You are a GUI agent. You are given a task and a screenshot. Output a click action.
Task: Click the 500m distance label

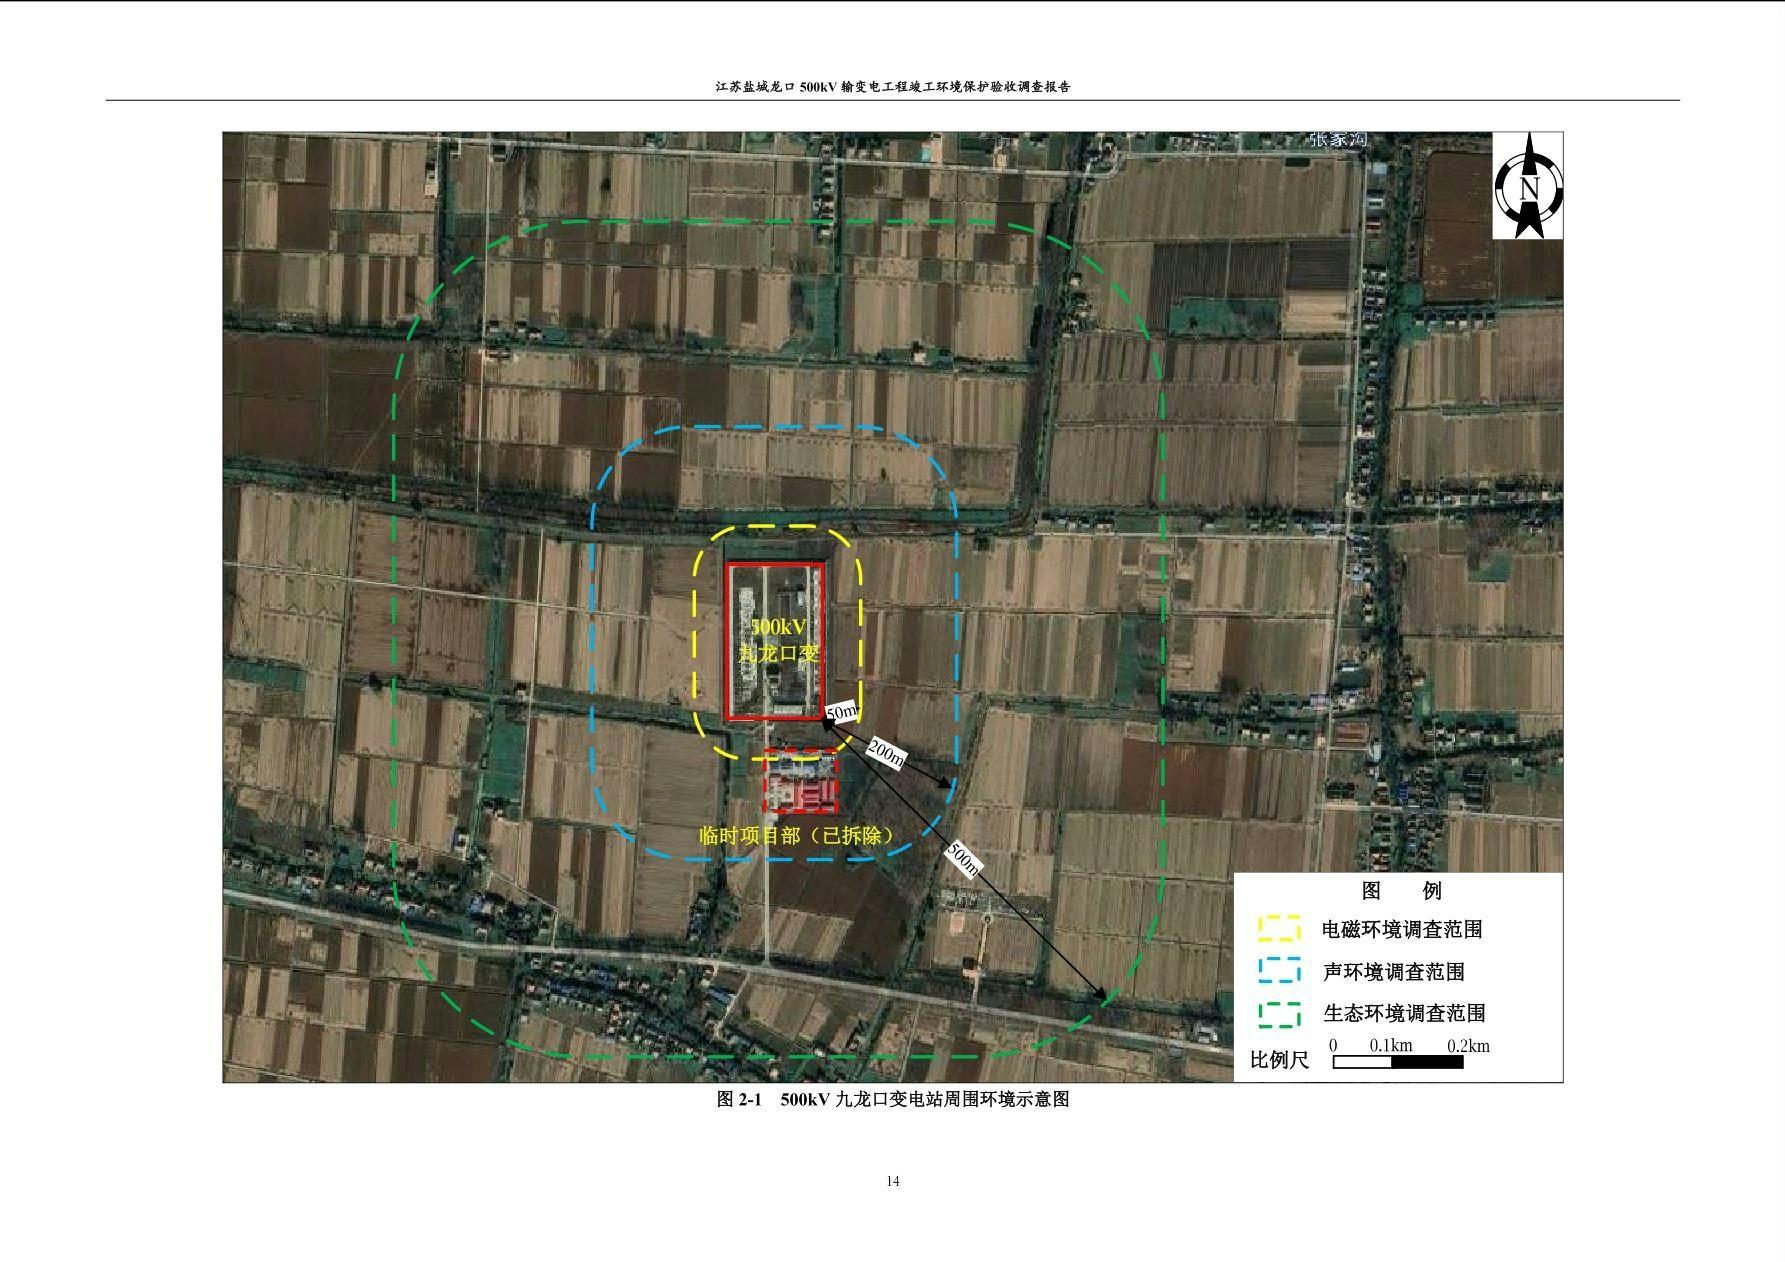(963, 859)
